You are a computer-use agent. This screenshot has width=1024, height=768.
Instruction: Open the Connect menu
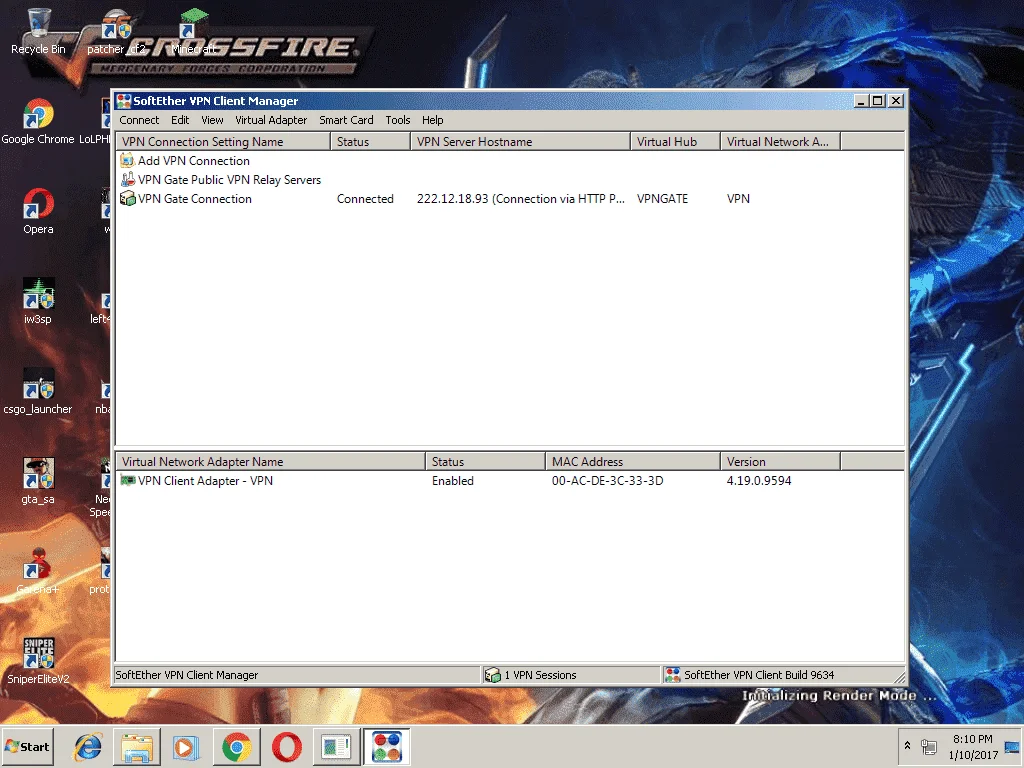pyautogui.click(x=138, y=120)
